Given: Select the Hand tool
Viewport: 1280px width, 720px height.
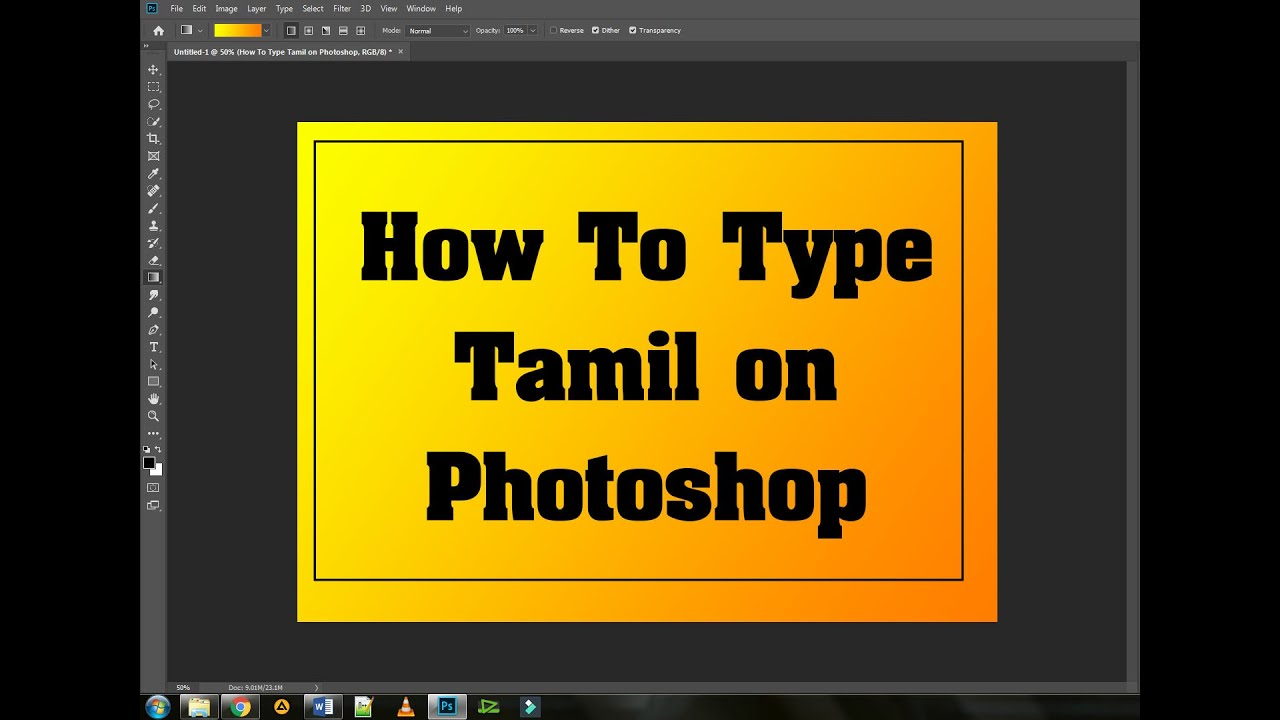Looking at the screenshot, I should coord(153,399).
